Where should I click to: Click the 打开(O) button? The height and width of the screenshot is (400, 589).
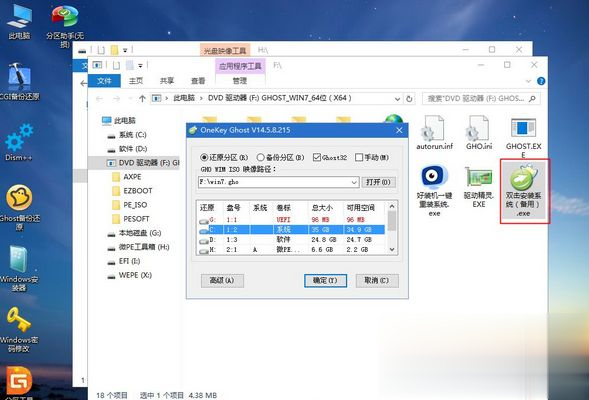378,182
